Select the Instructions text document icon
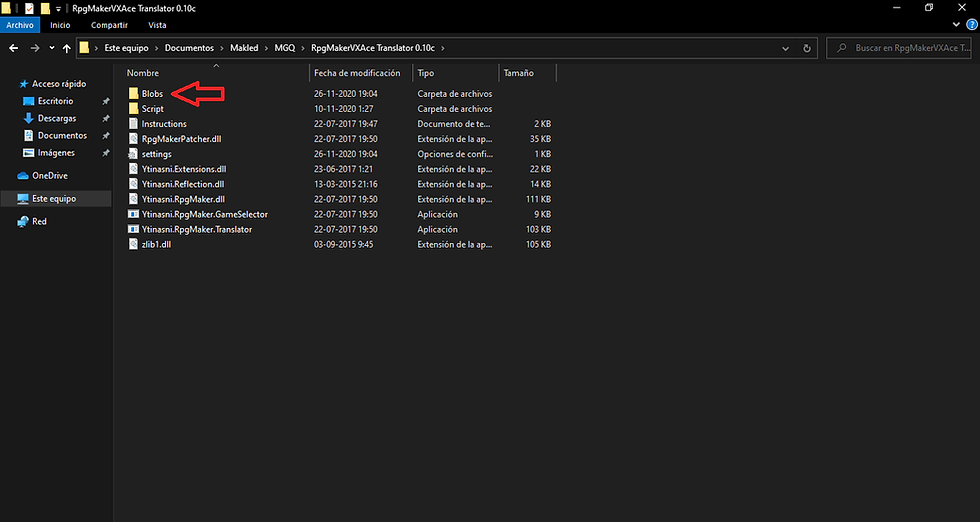This screenshot has height=522, width=980. pyautogui.click(x=133, y=124)
